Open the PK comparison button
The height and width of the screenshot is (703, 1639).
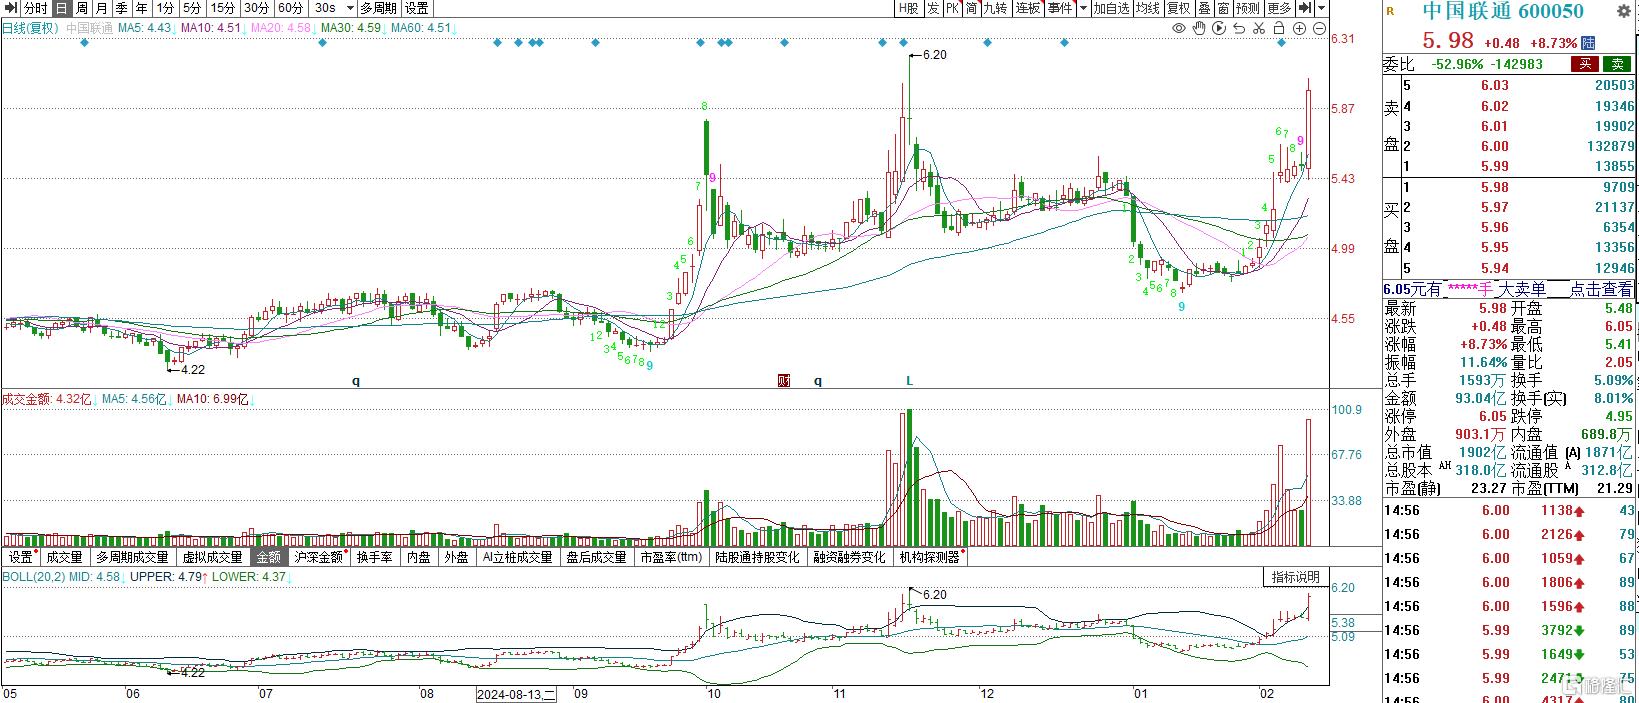point(951,8)
